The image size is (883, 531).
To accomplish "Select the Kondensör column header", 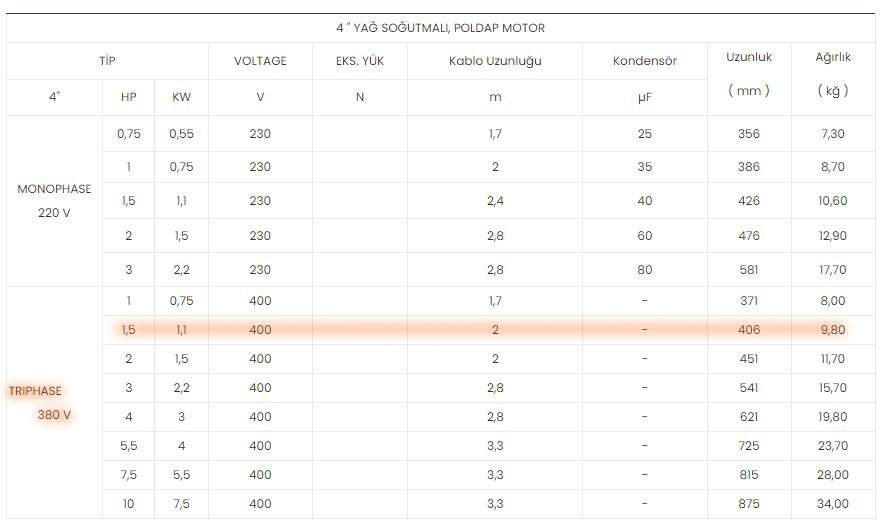I will (645, 61).
